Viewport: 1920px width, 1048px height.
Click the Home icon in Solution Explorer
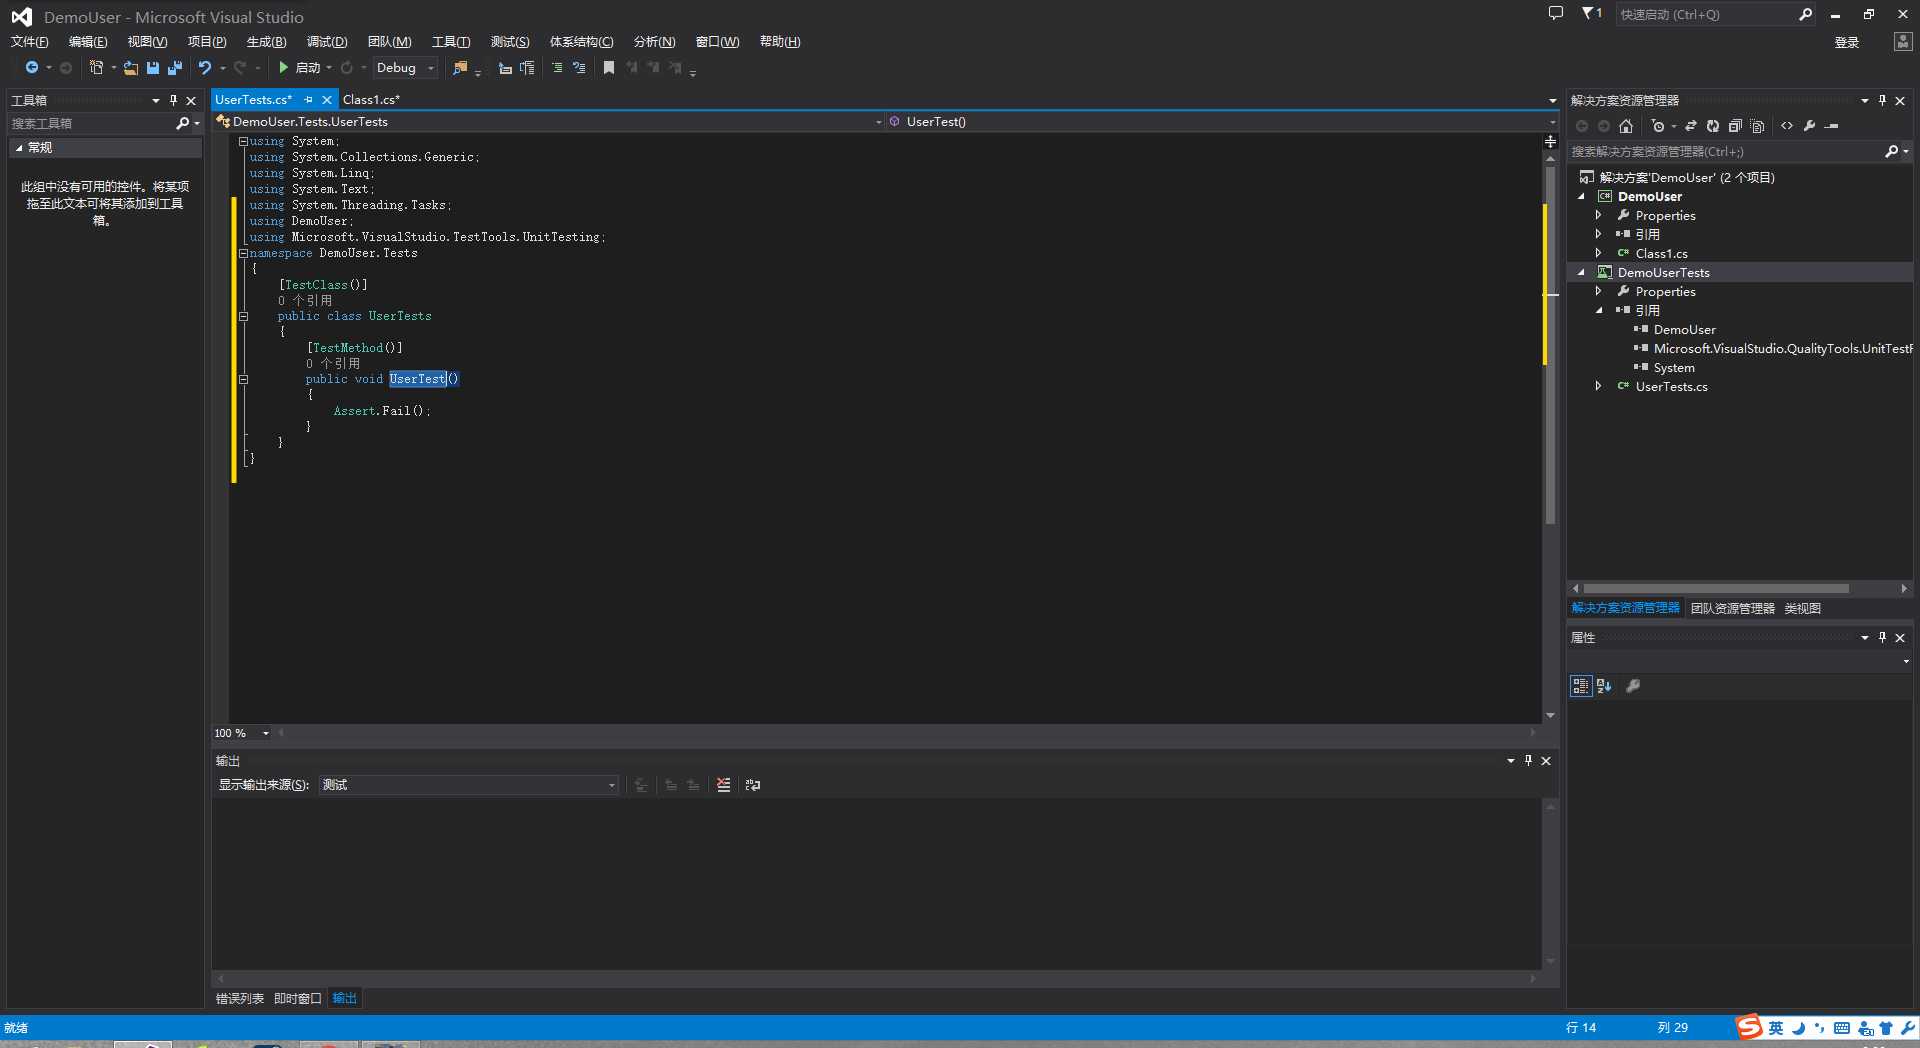(x=1626, y=126)
